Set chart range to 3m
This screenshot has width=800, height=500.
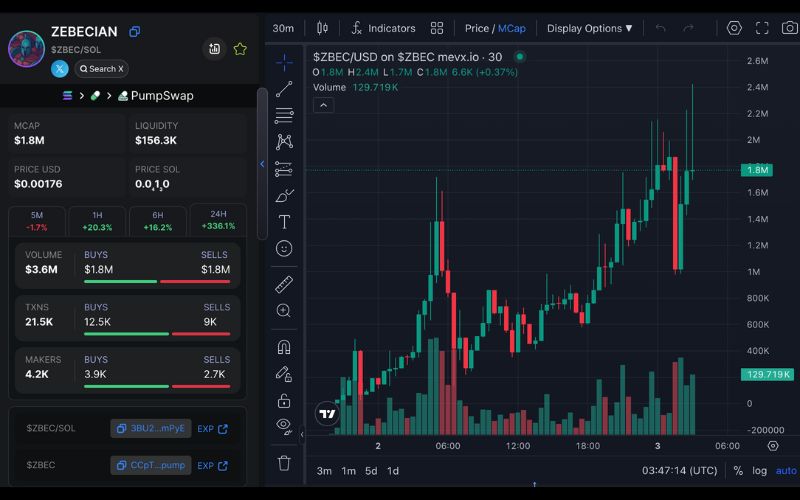tap(324, 471)
